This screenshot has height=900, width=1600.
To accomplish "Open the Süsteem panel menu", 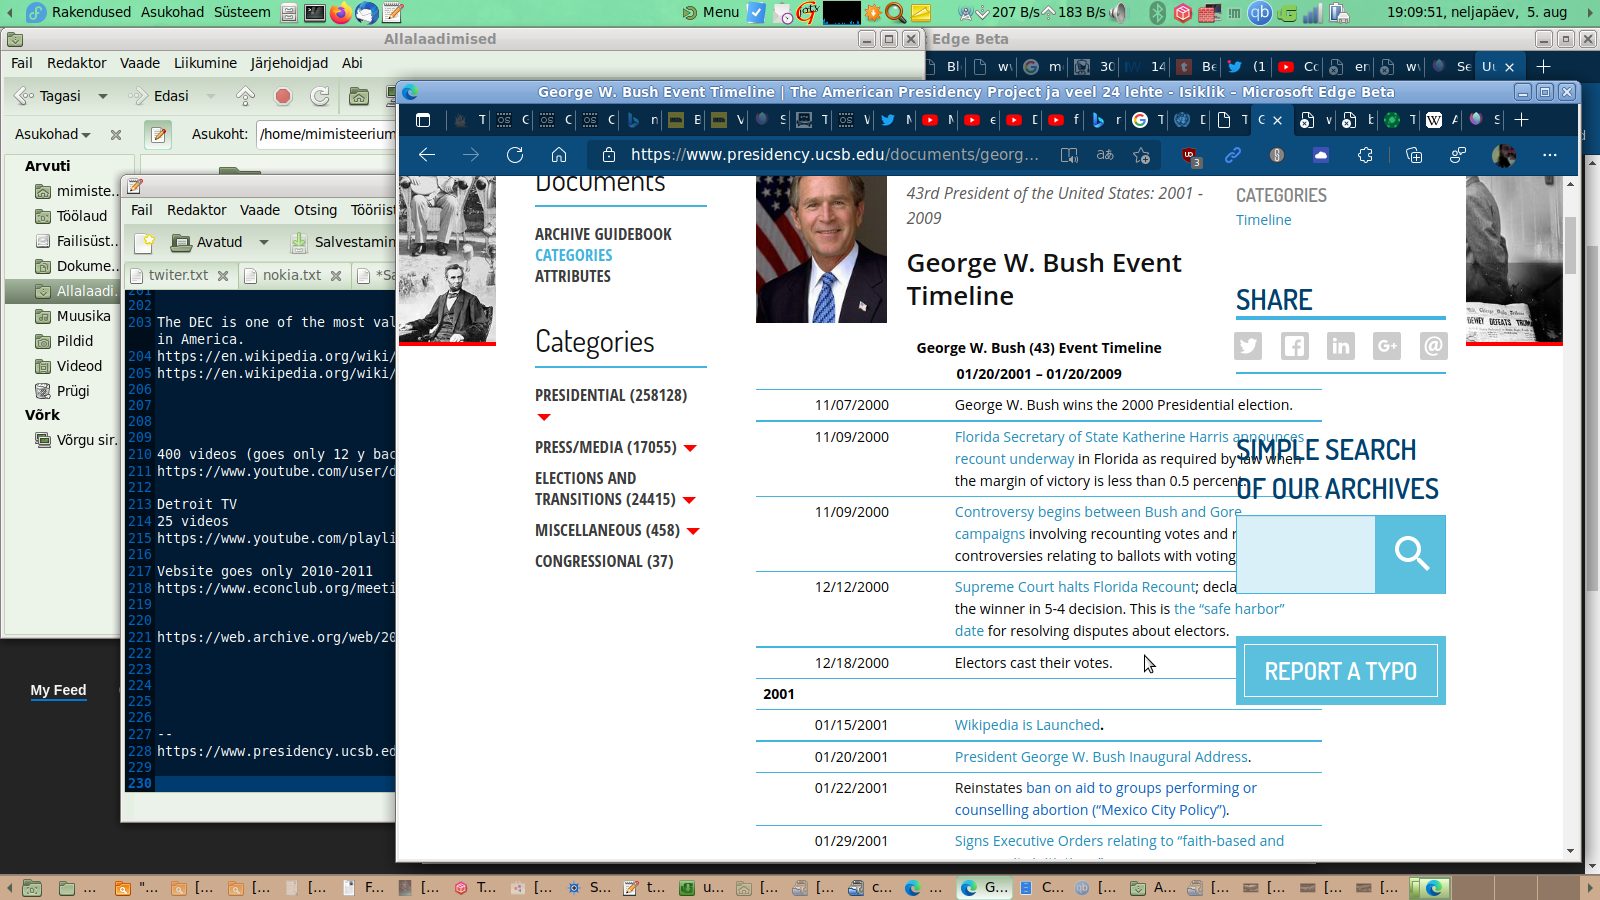I will [242, 12].
